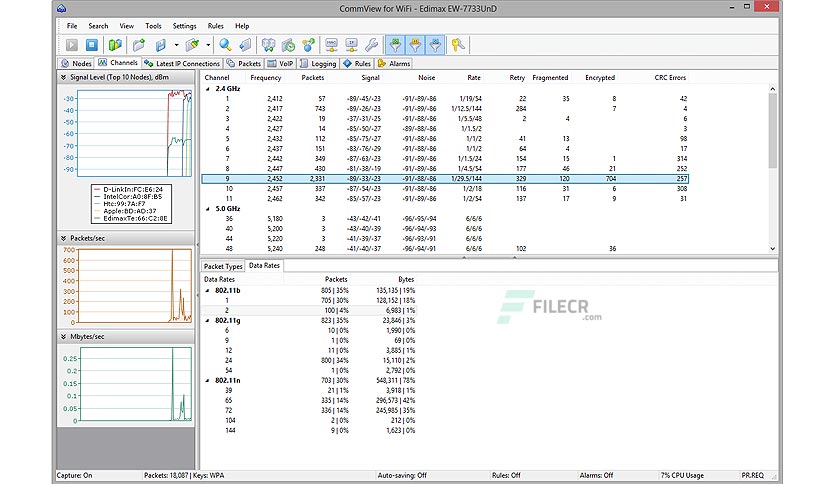Open the dropdown arrow next to broom icon

[x=208, y=45]
